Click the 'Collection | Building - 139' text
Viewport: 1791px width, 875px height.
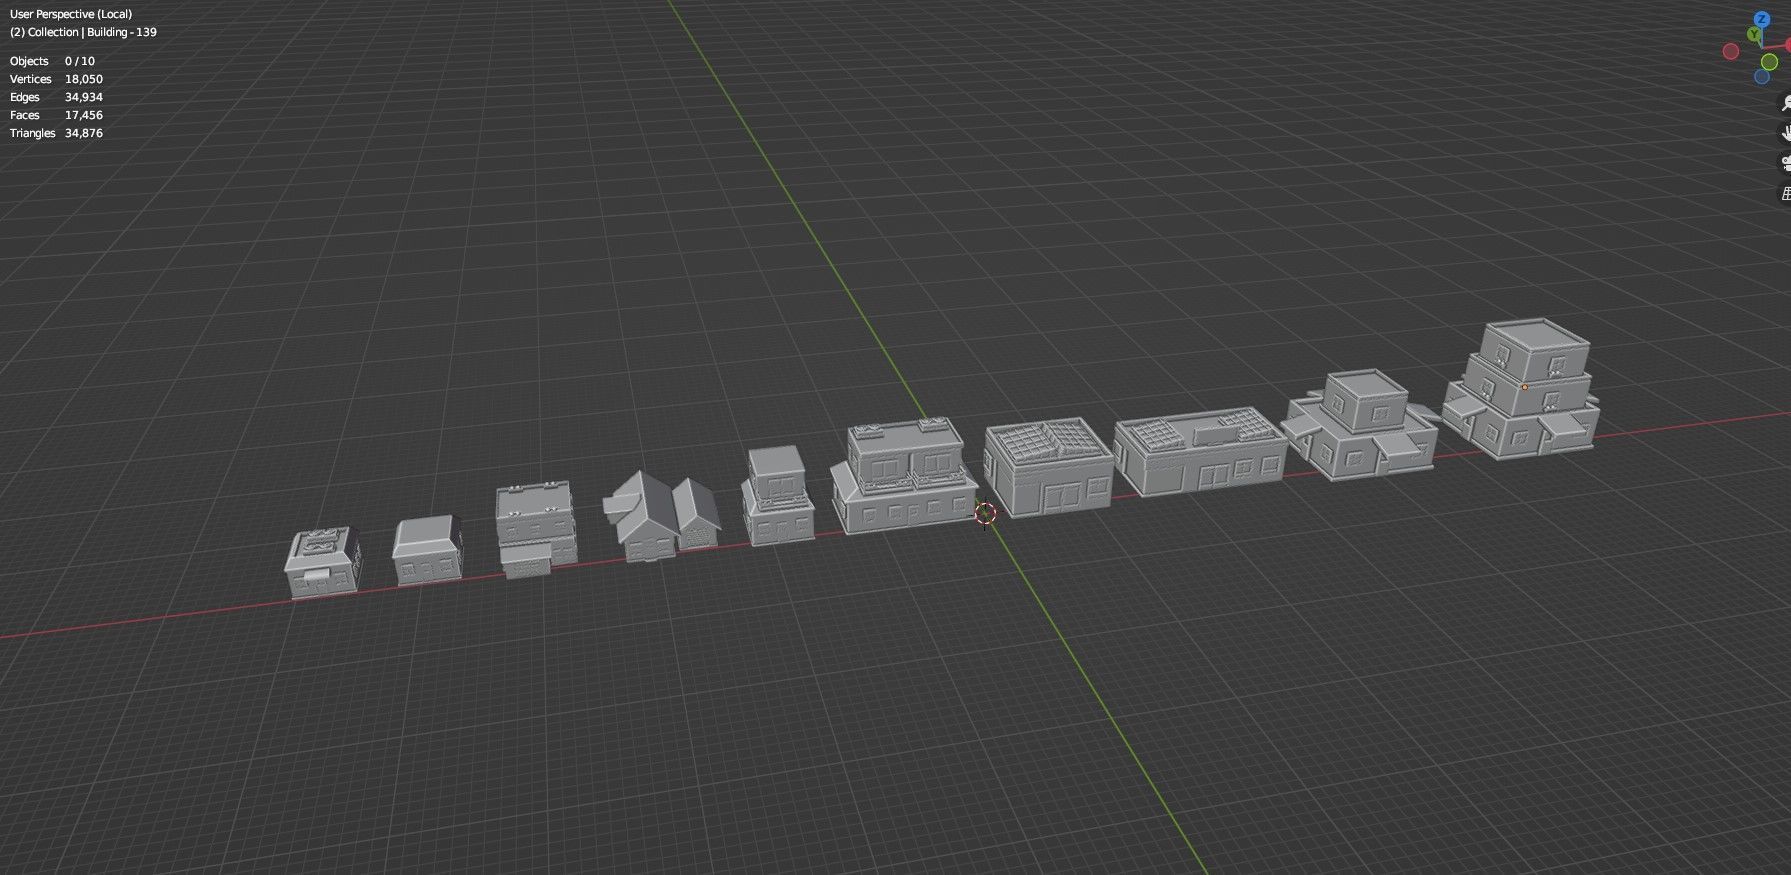pos(92,32)
